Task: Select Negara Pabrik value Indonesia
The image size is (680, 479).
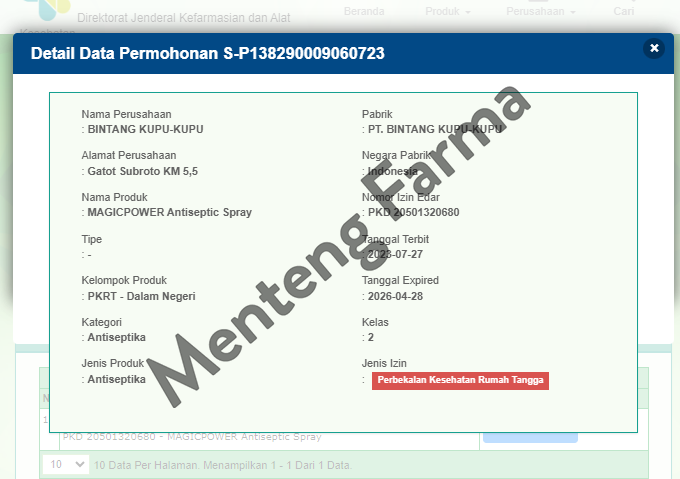Action: 392,171
